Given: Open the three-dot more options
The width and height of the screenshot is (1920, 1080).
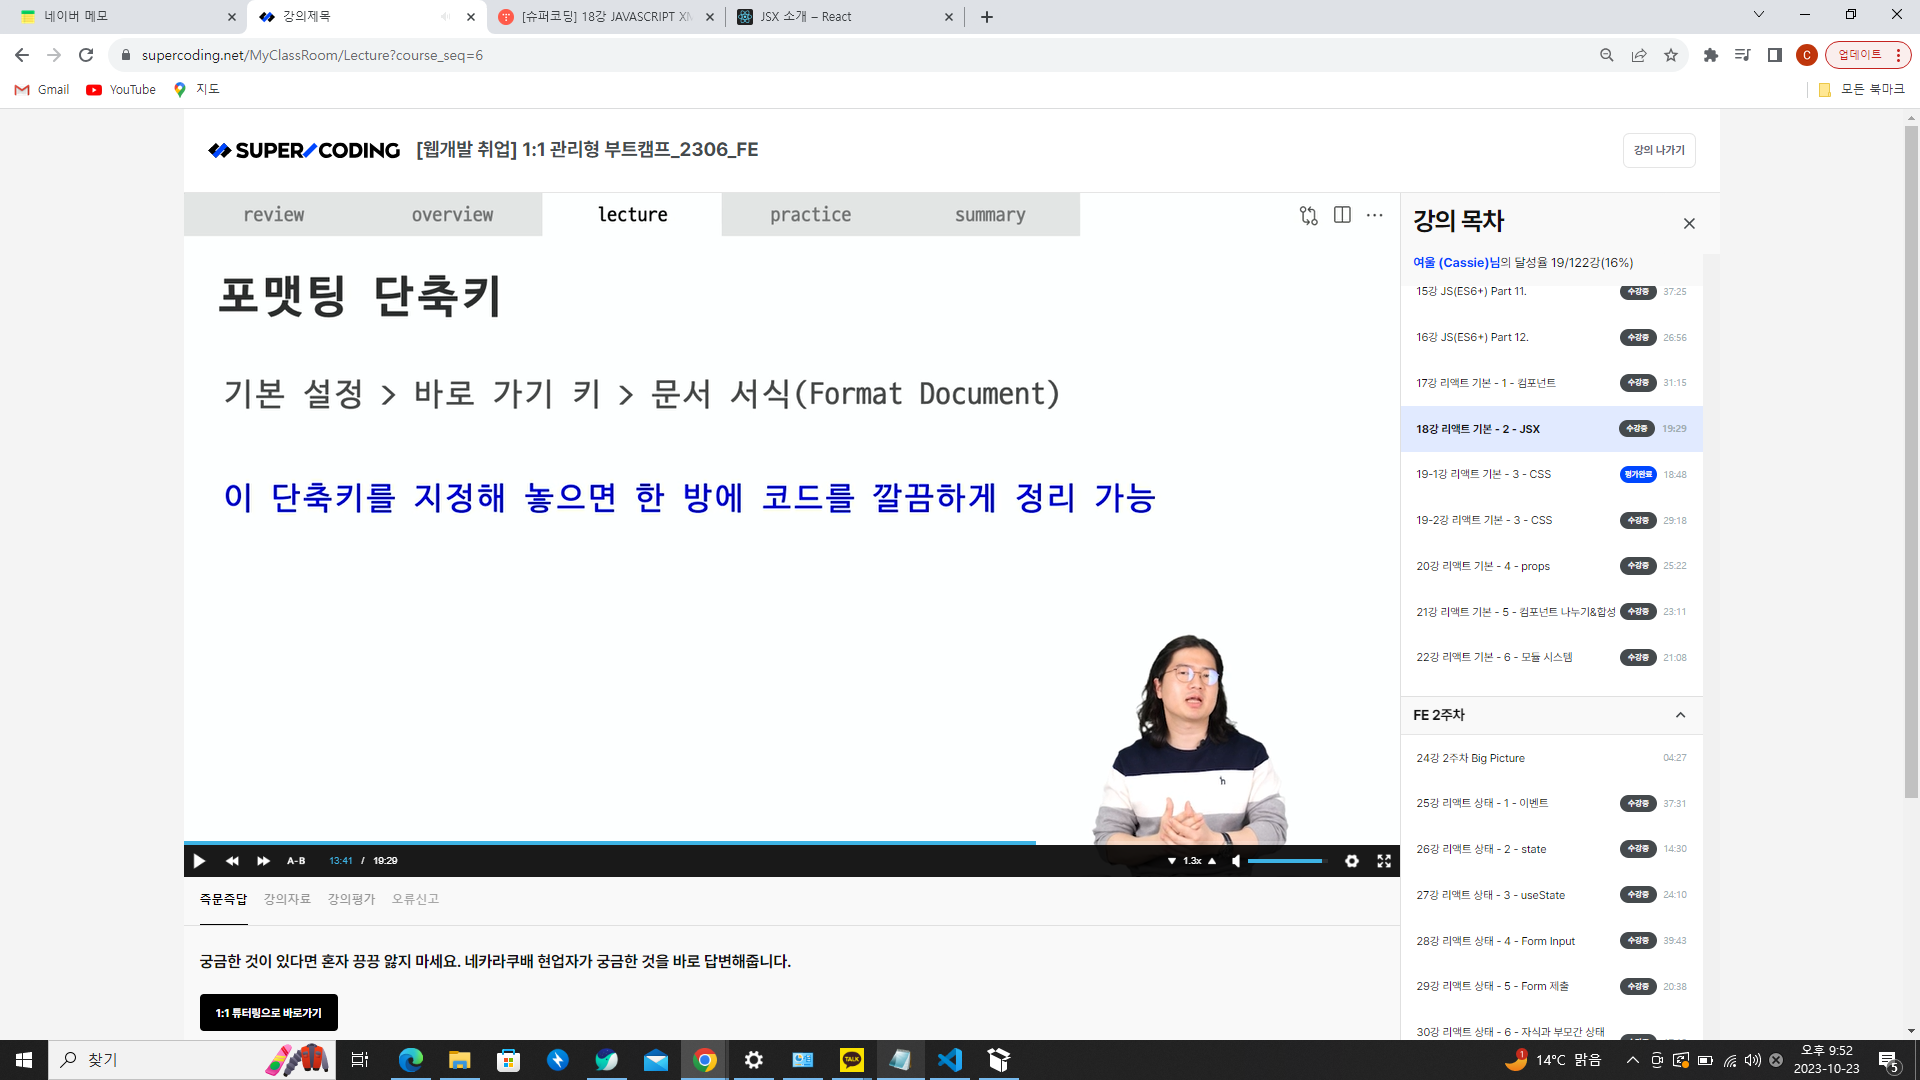Looking at the screenshot, I should [x=1375, y=215].
